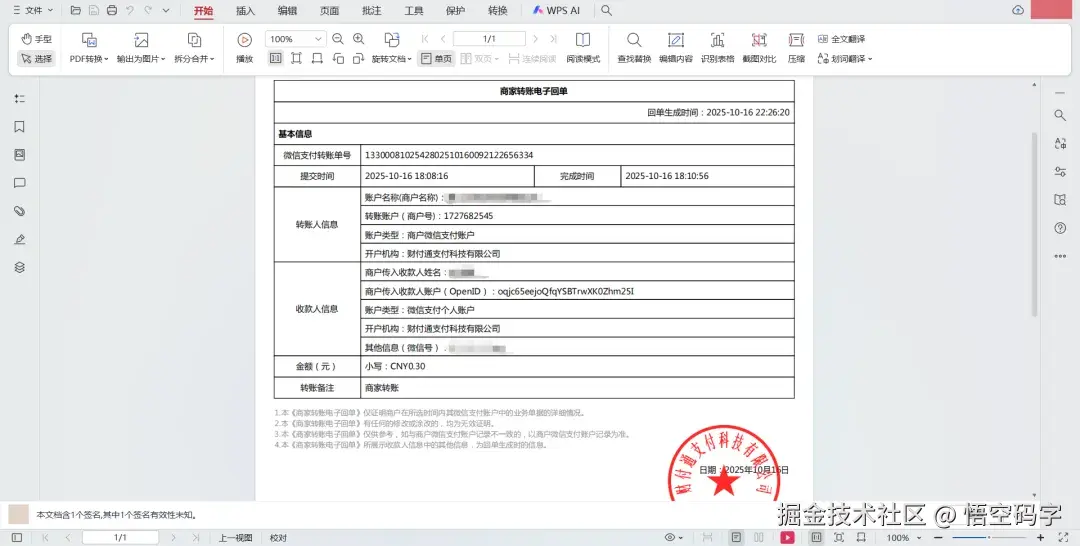Screen dimensions: 1080x546
Task: Open the layers panel in left sidebar
Action: tap(19, 267)
